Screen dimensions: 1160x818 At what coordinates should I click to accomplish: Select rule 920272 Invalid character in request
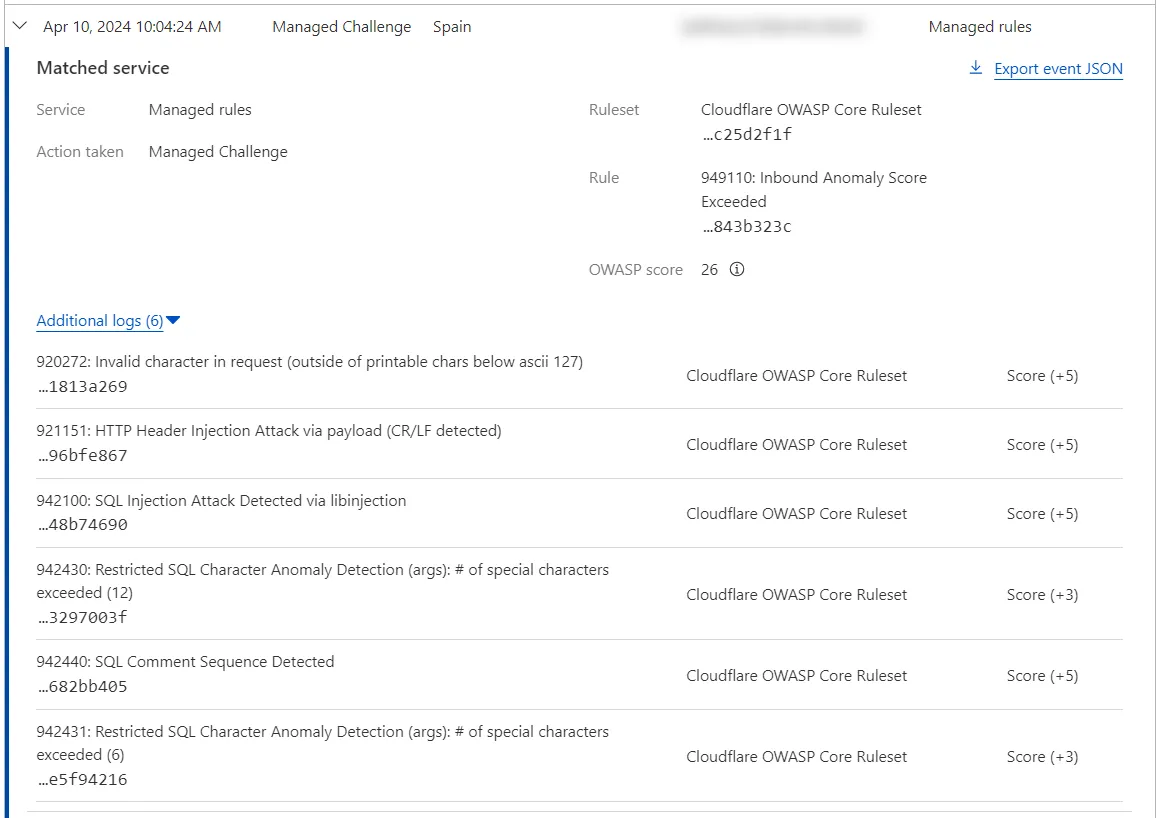coord(309,361)
